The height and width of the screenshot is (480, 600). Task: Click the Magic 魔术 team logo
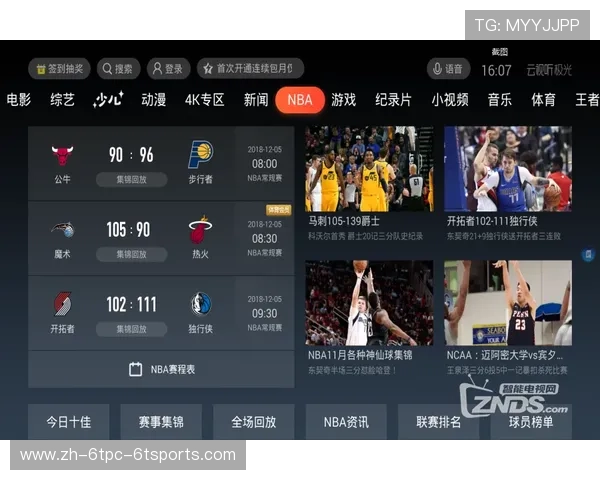click(x=63, y=229)
